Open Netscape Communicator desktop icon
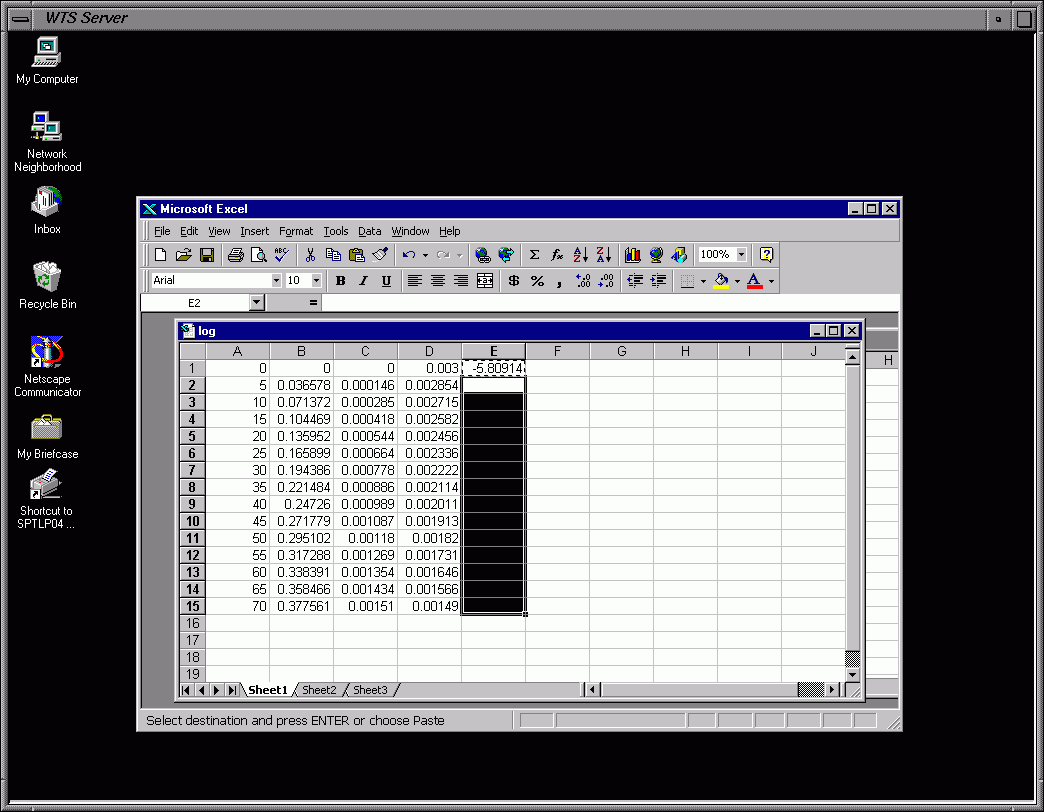 click(x=47, y=366)
